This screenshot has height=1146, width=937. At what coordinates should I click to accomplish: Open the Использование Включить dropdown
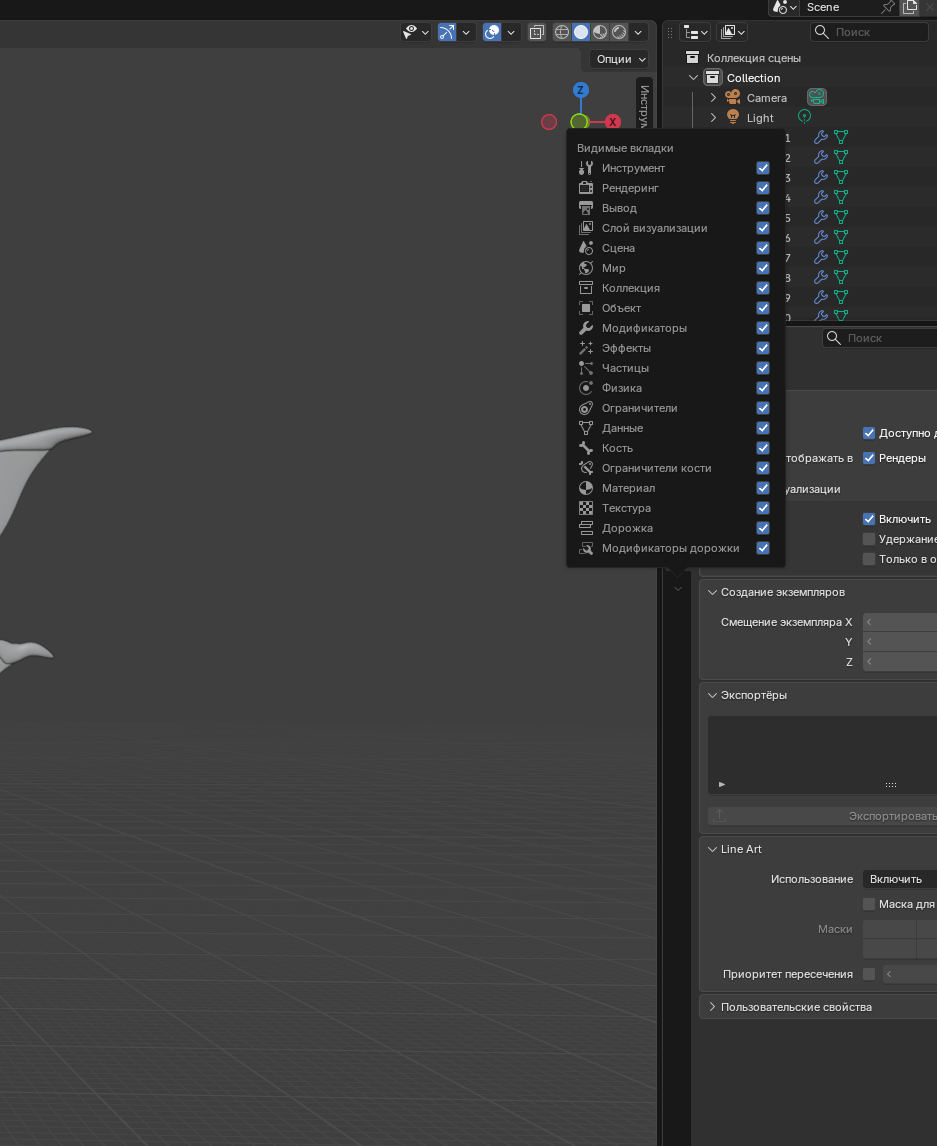[899, 879]
